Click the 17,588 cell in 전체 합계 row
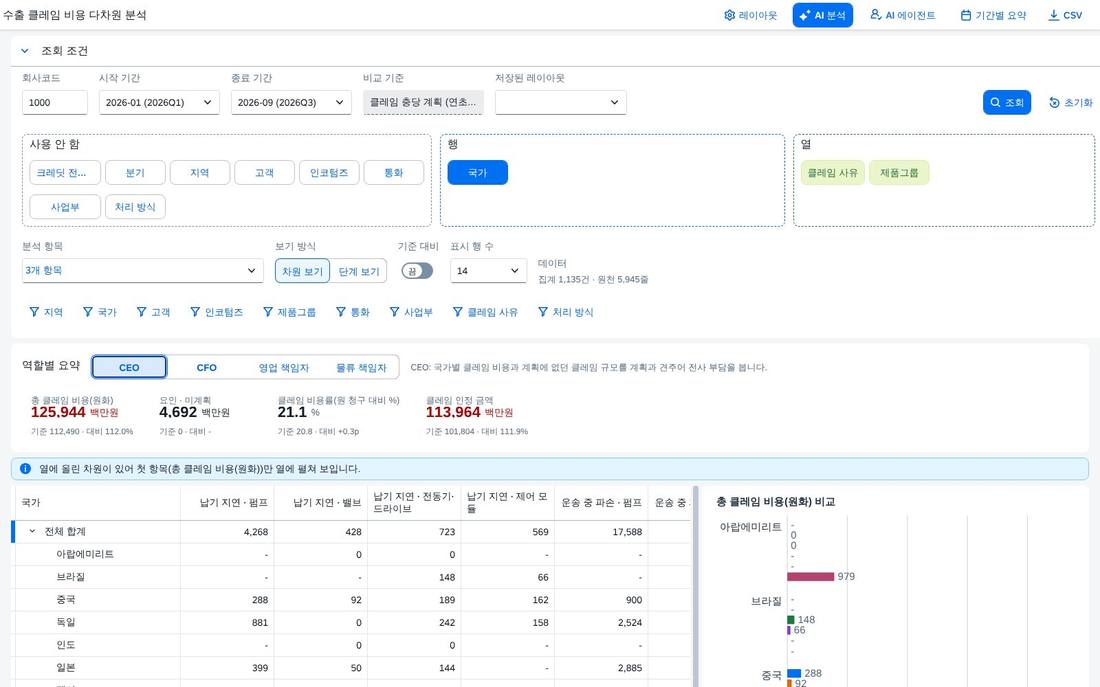Viewport: 1100px width, 687px height. click(x=601, y=532)
